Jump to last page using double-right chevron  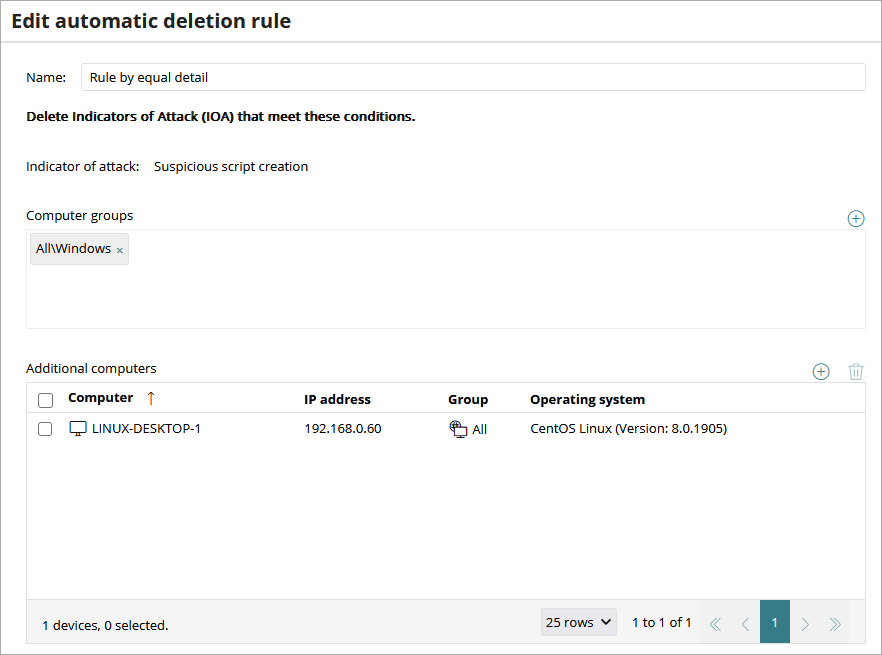835,622
